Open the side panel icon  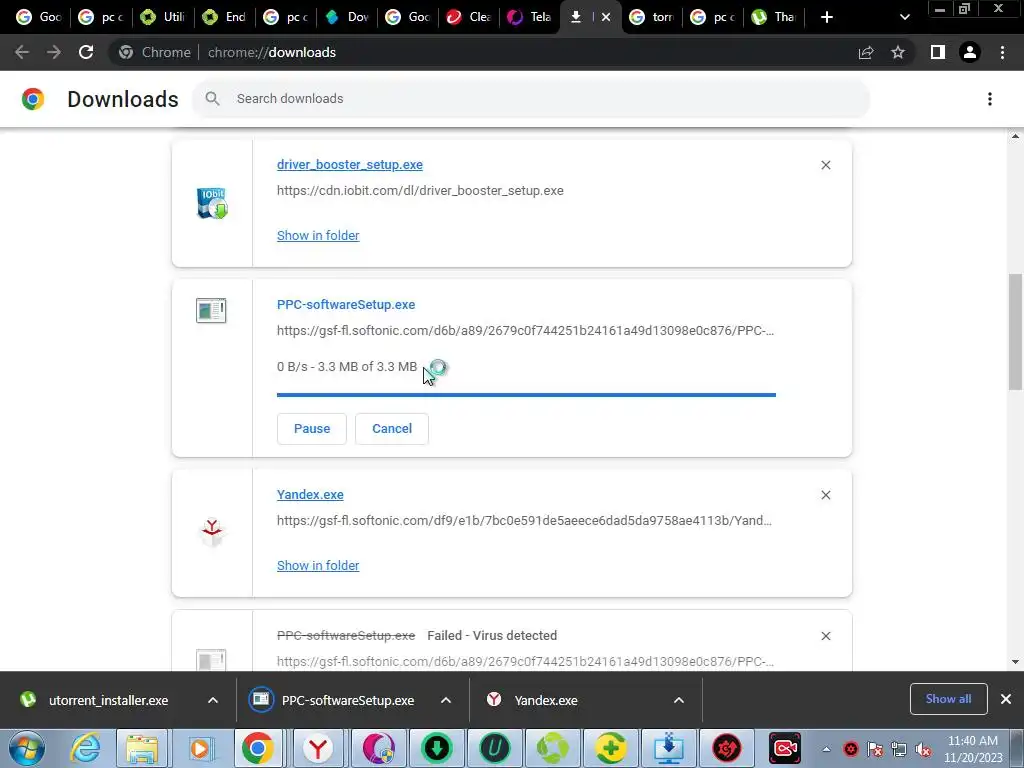938,52
